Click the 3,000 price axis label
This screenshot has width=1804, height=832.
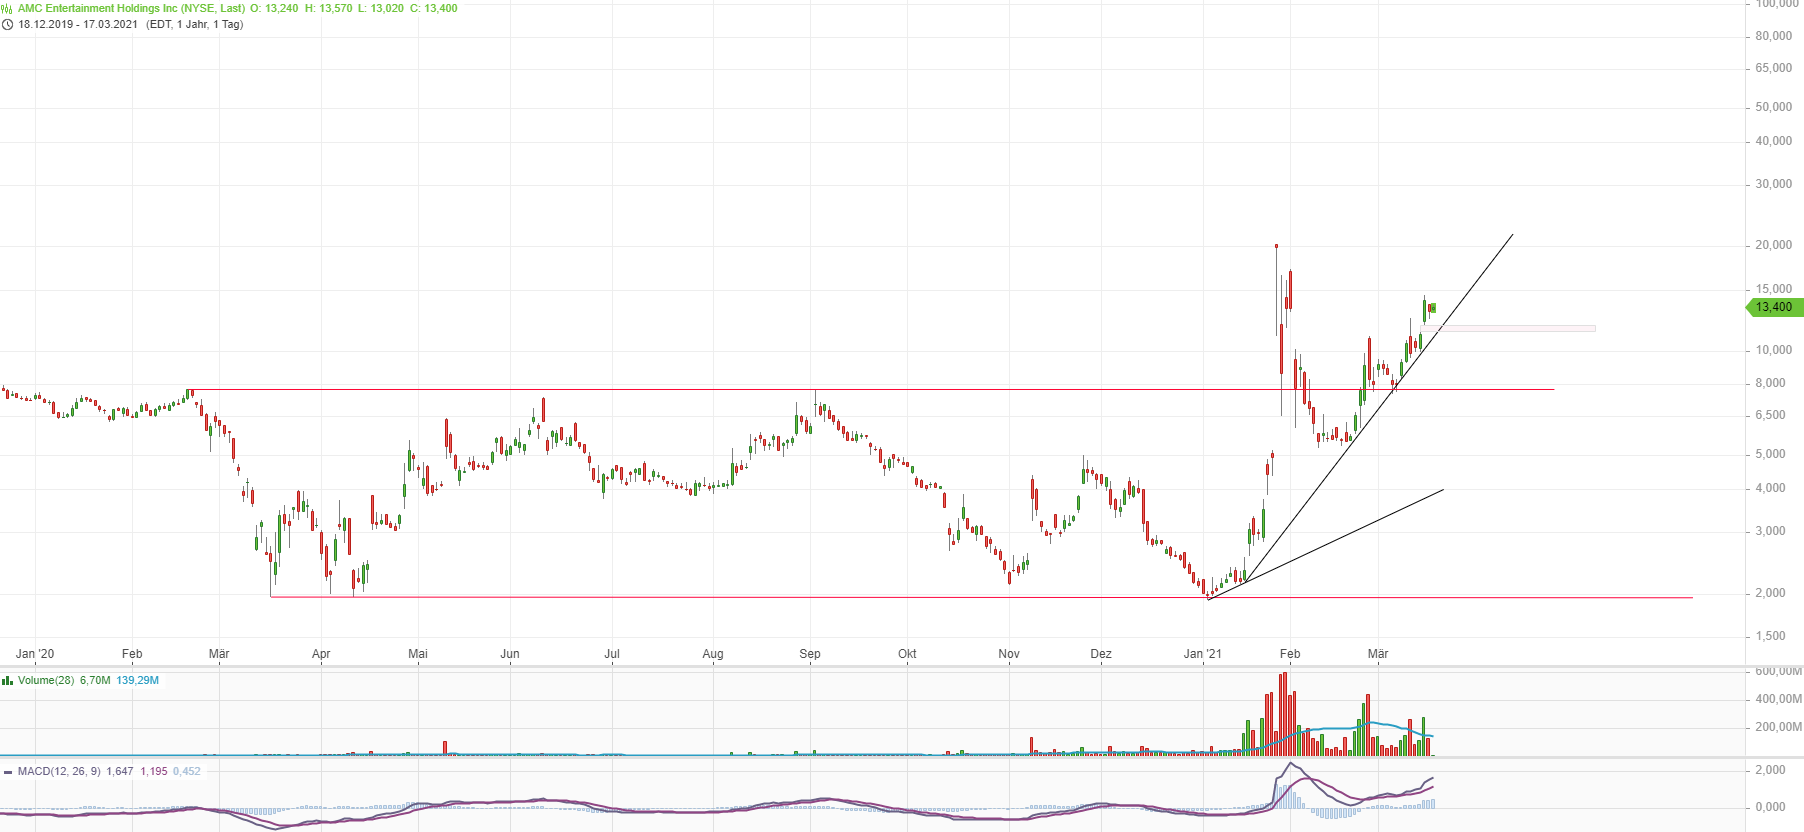coord(1771,531)
